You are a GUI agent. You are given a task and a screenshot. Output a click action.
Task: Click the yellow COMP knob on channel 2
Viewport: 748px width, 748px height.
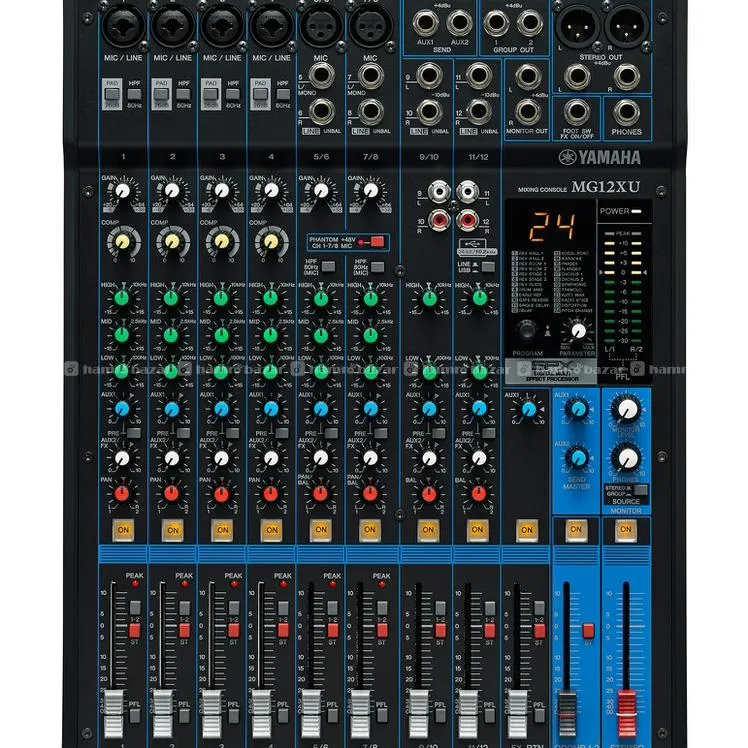click(172, 240)
